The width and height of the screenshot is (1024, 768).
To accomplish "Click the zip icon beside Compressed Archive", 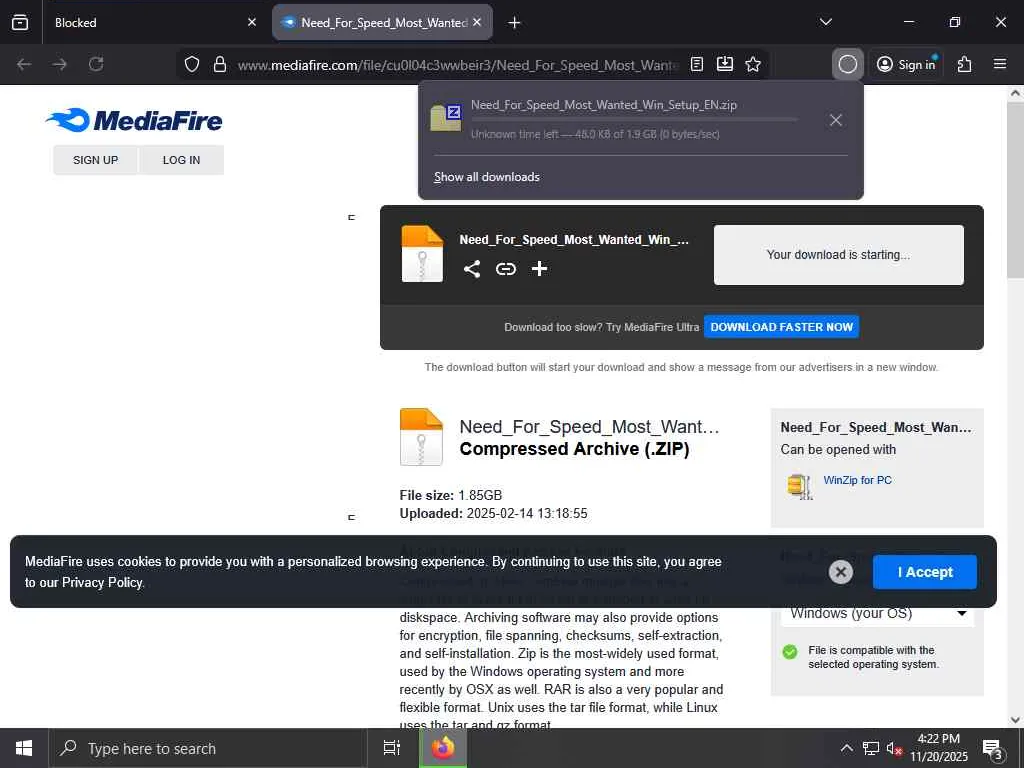I will 421,437.
